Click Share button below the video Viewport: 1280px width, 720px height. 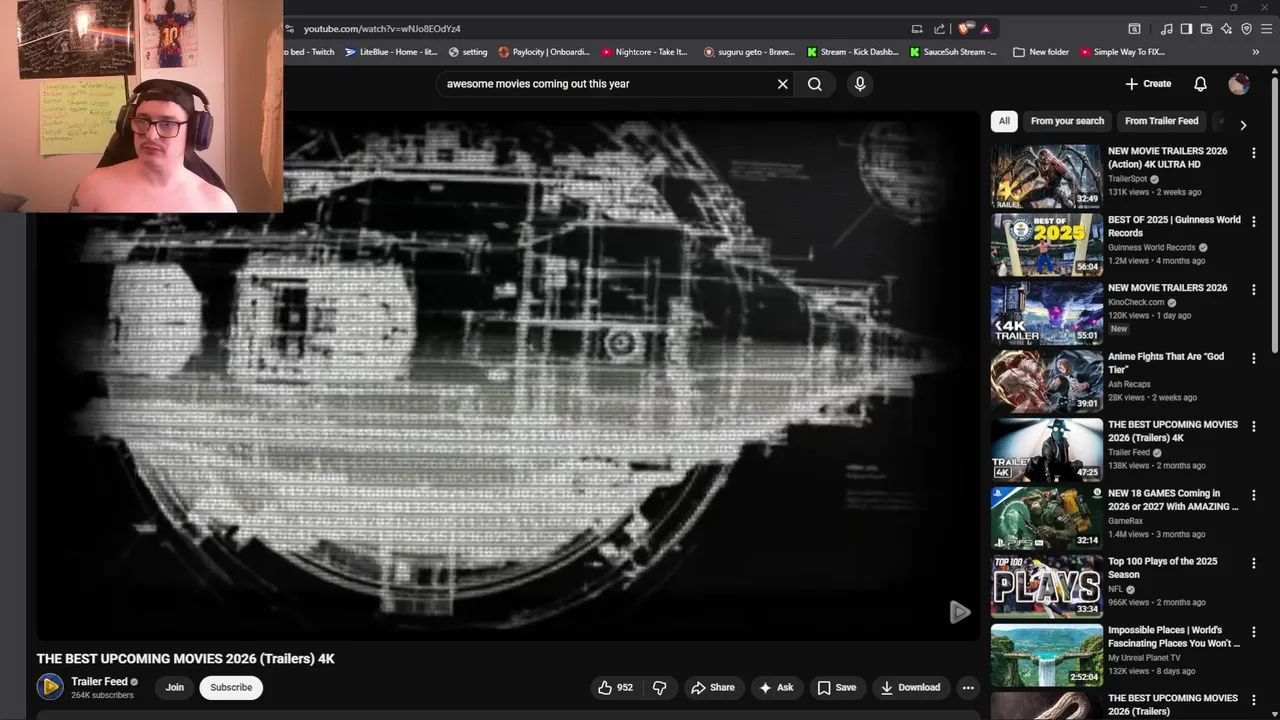coord(713,687)
